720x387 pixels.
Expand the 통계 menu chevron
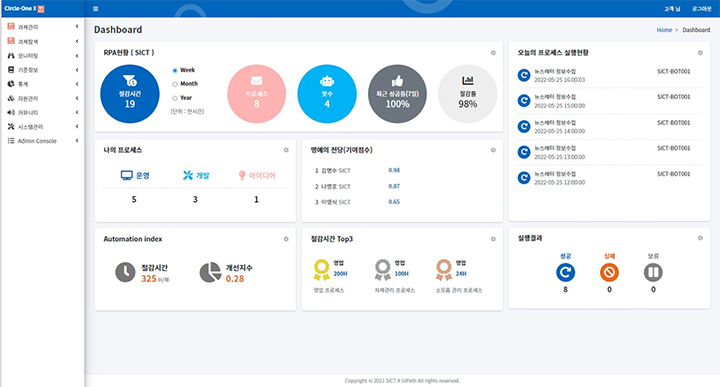click(x=77, y=84)
